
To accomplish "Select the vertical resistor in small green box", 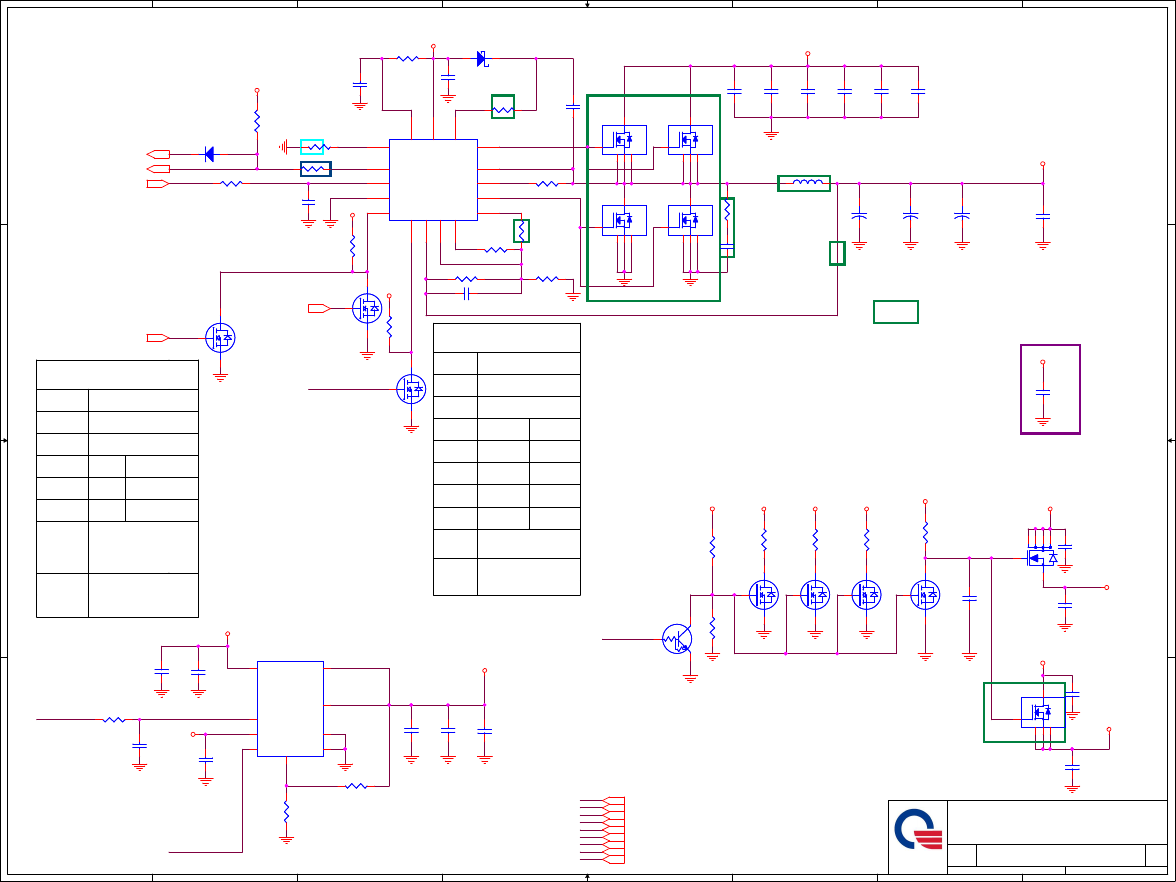I will tap(521, 231).
